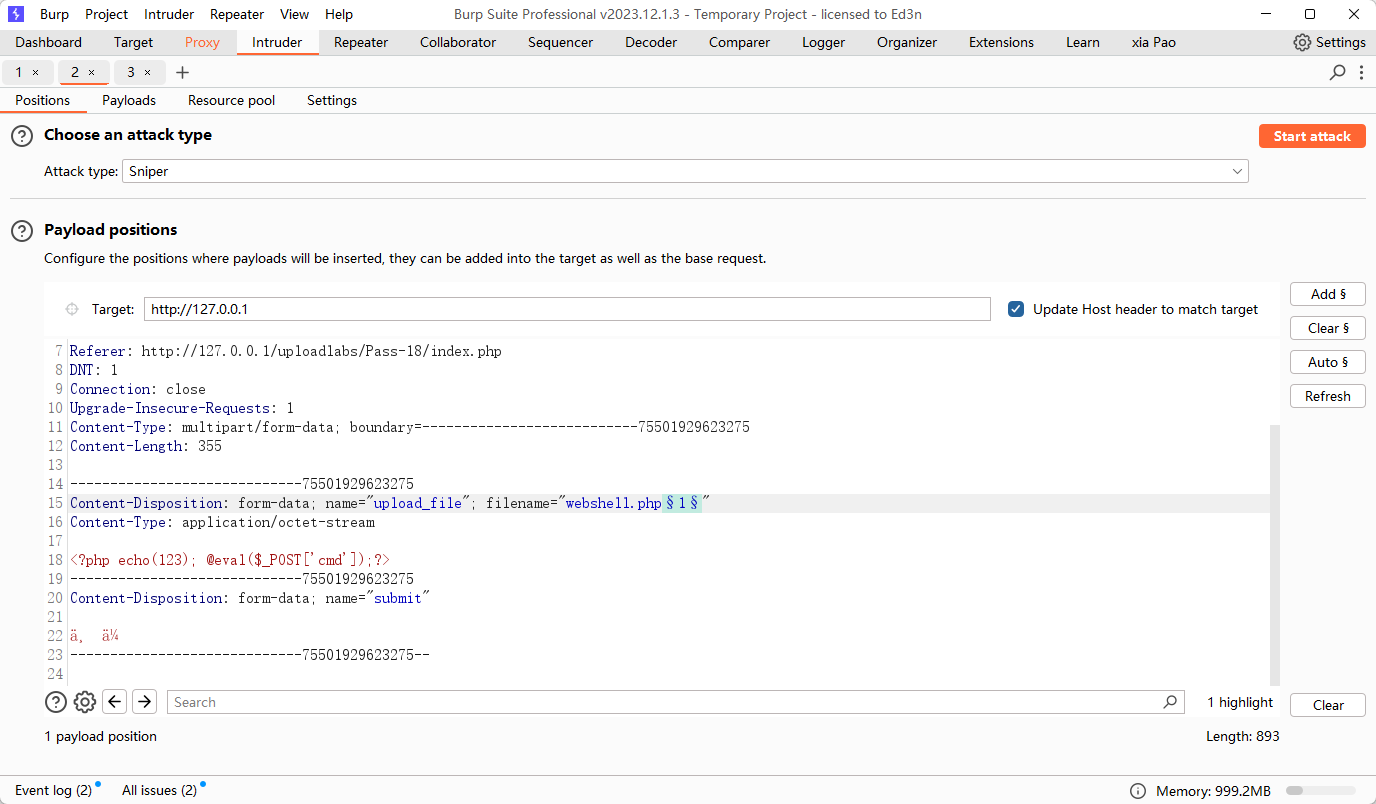Click the Content-Length: 355 line
This screenshot has height=804, width=1376.
pyautogui.click(x=146, y=446)
